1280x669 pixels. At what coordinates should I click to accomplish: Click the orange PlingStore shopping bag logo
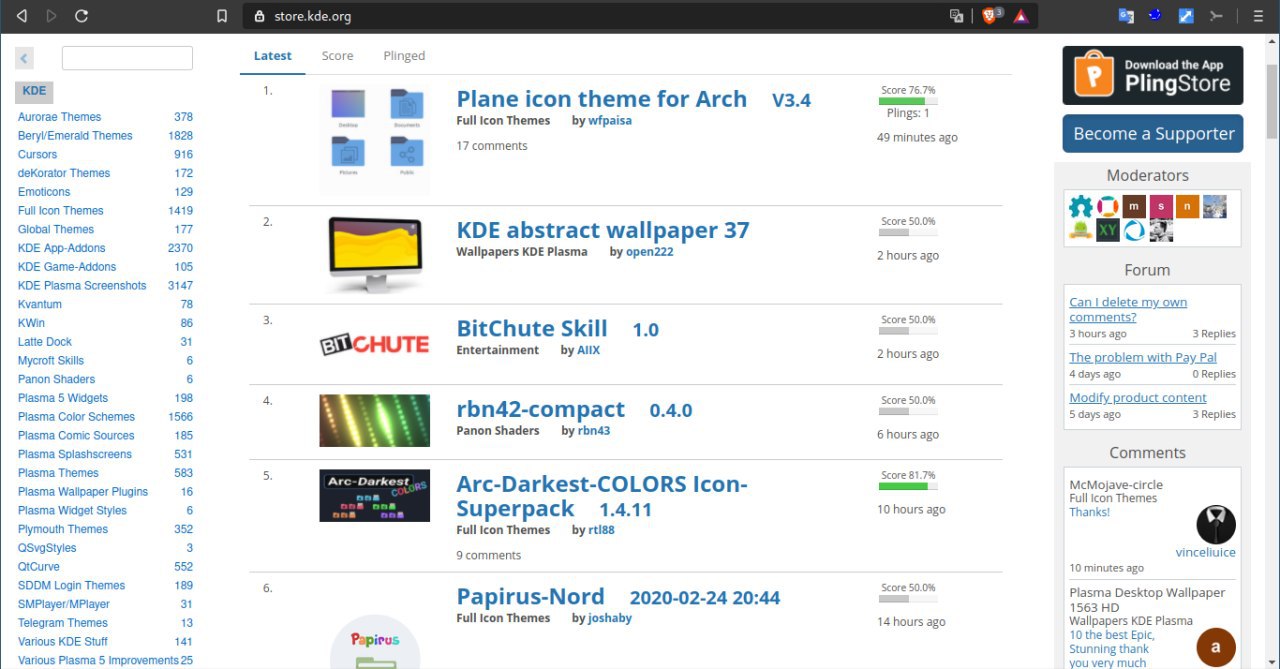[x=1094, y=75]
